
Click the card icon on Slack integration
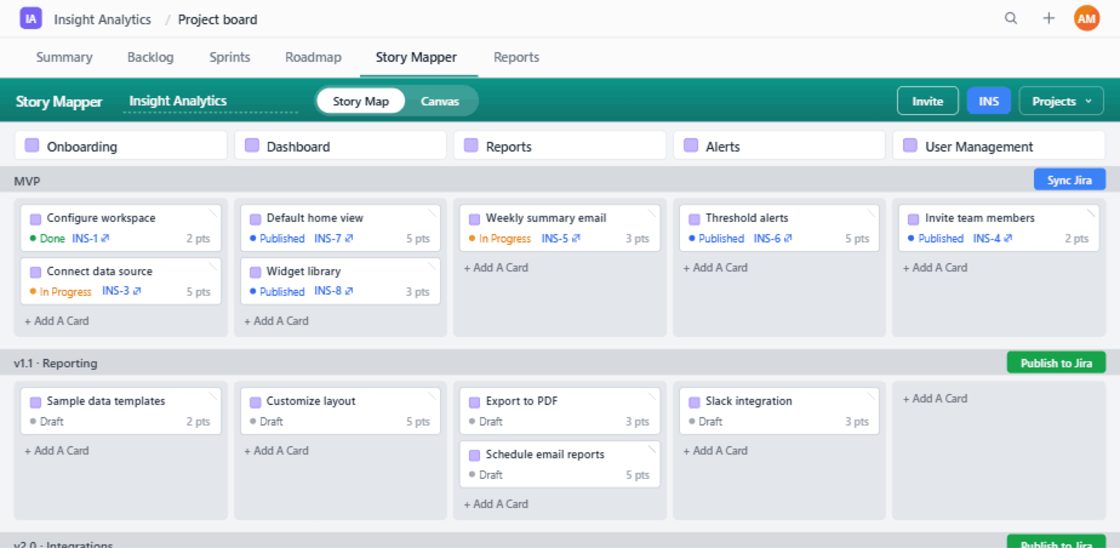(694, 402)
